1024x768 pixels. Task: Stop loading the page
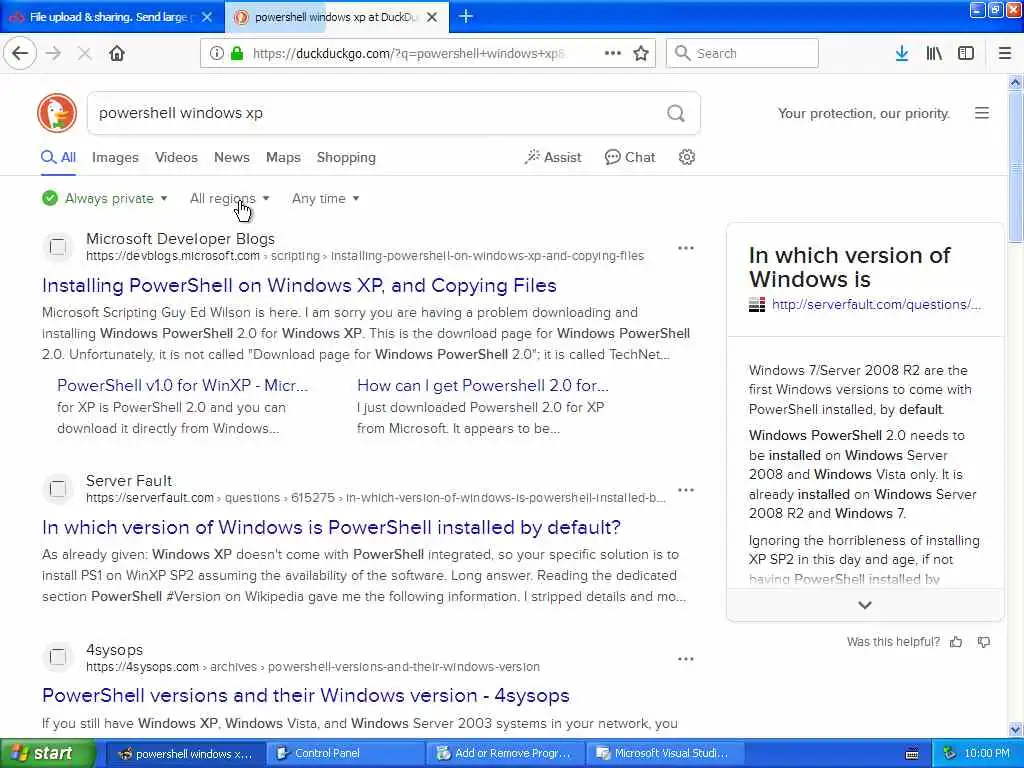point(85,54)
